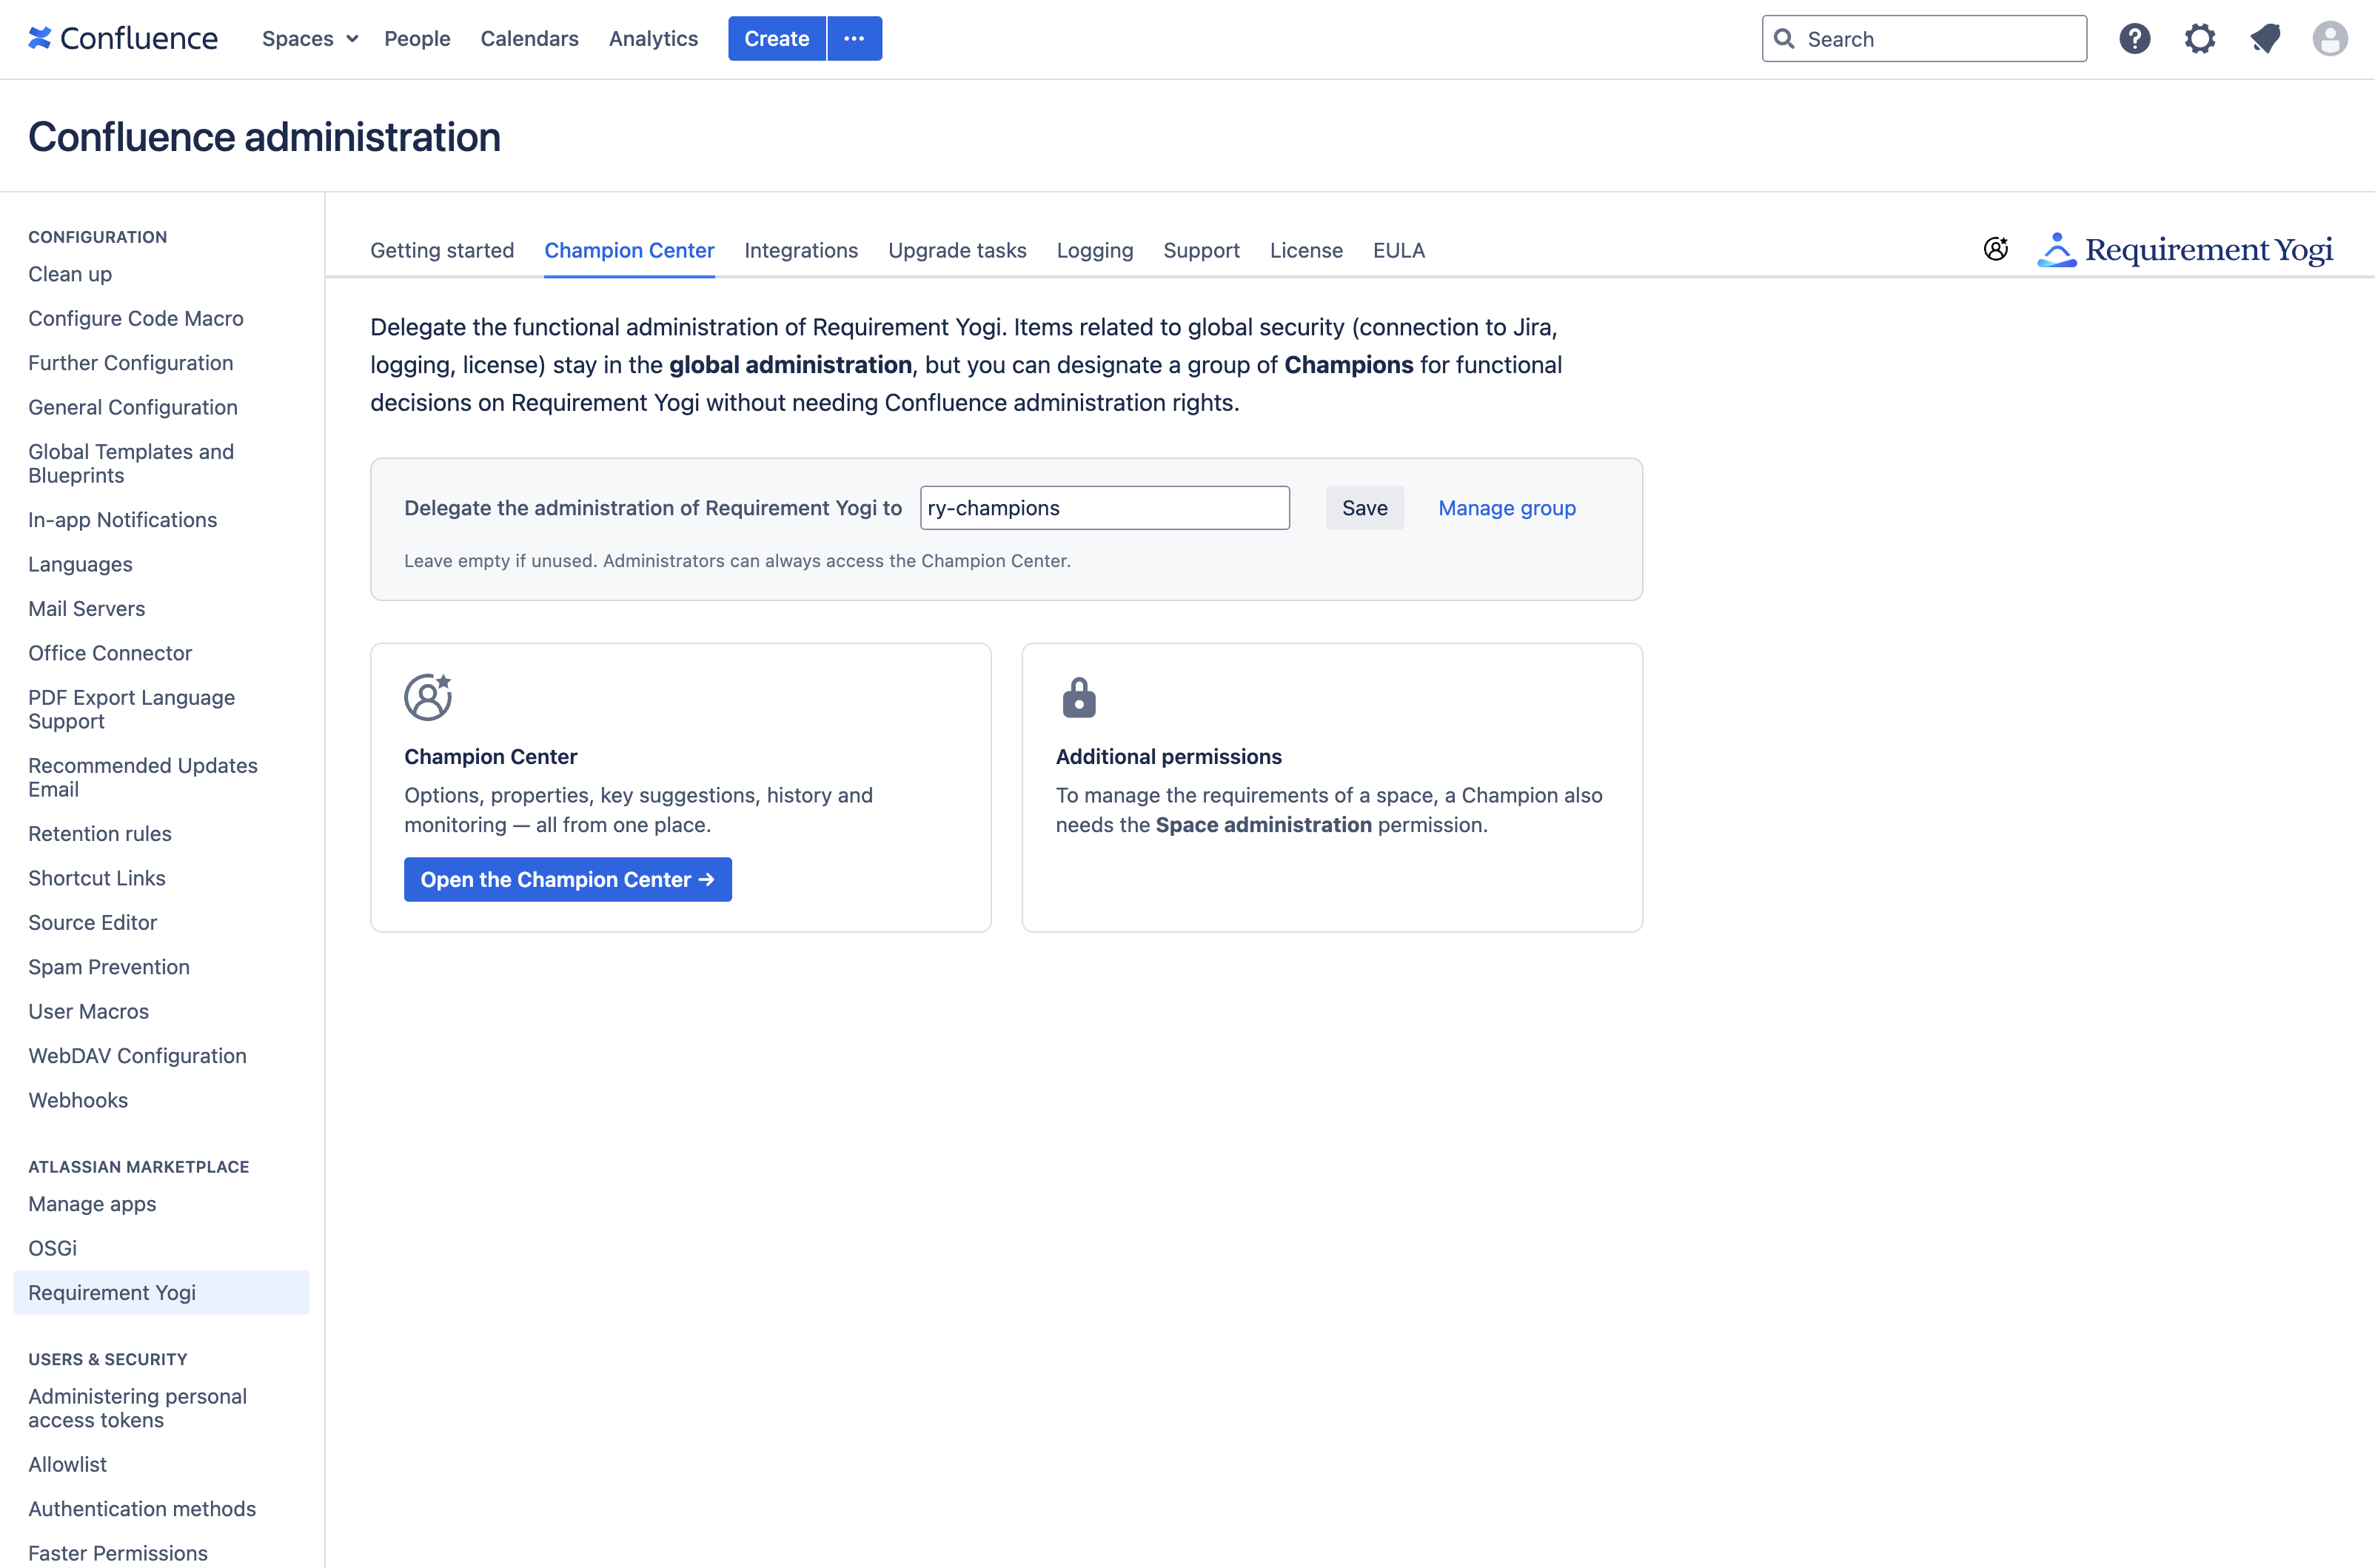Click the search magnifier icon

[x=1784, y=39]
